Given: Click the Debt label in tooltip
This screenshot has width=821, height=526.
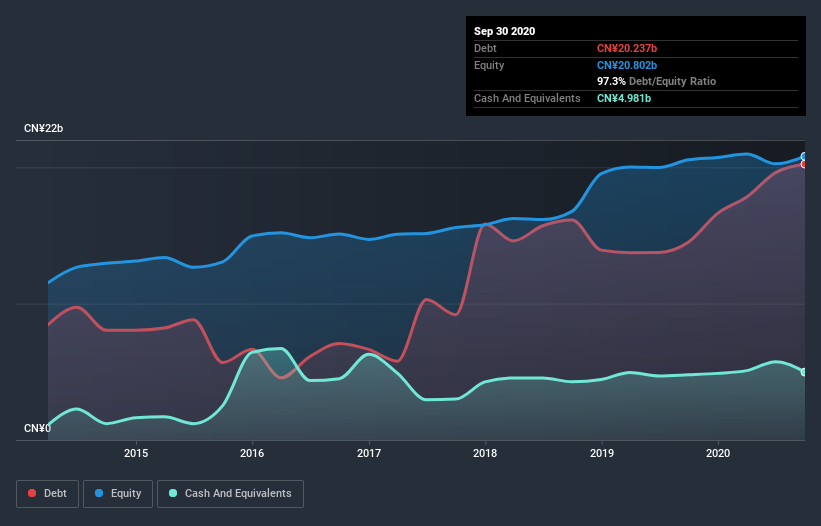Looking at the screenshot, I should 485,48.
